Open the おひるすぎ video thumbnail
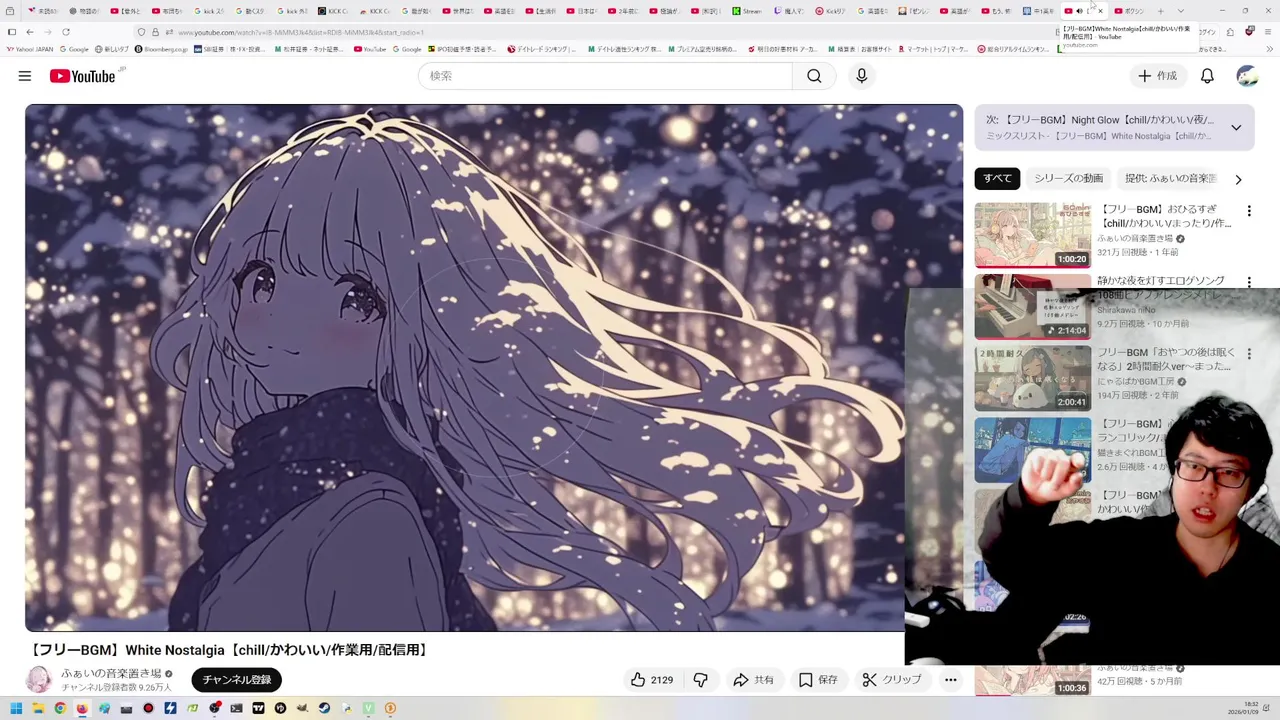The image size is (1280, 720). [1033, 235]
